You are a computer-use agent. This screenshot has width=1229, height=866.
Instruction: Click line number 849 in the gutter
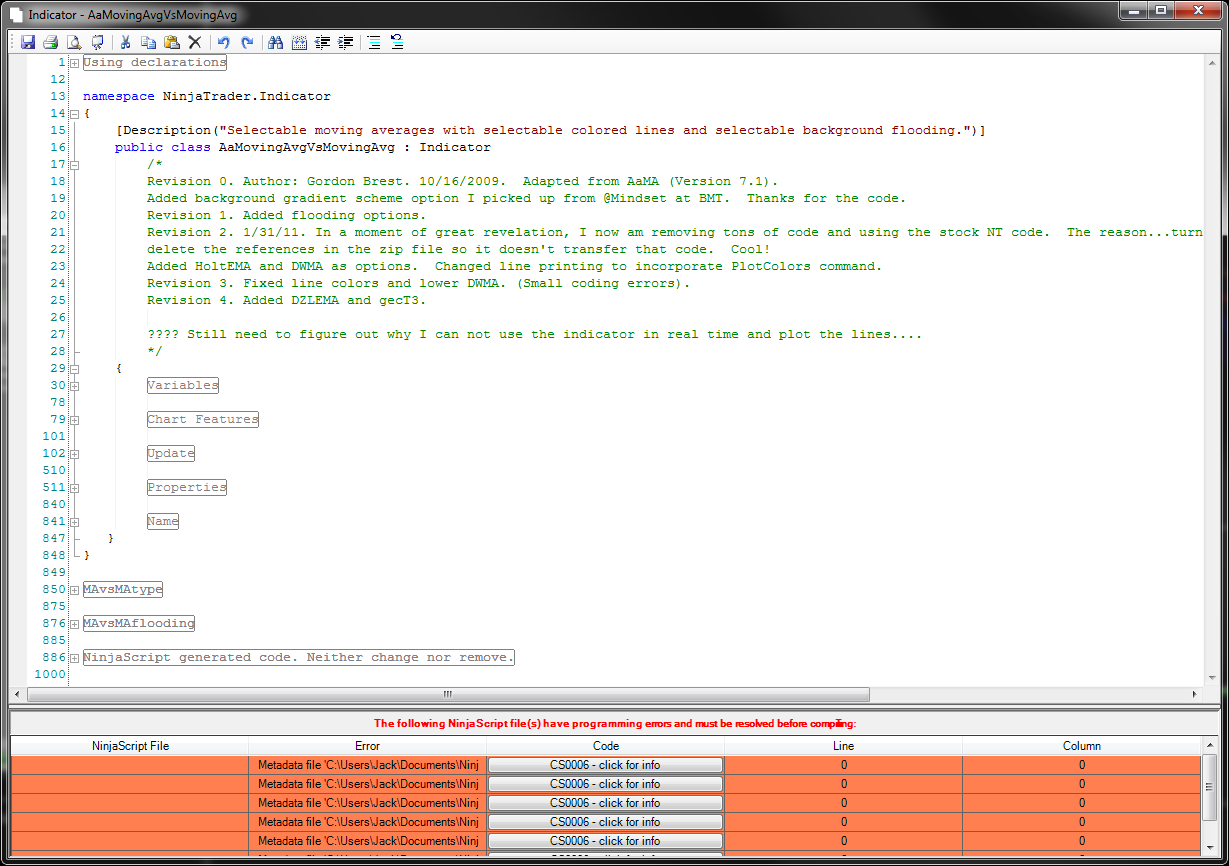click(x=53, y=573)
